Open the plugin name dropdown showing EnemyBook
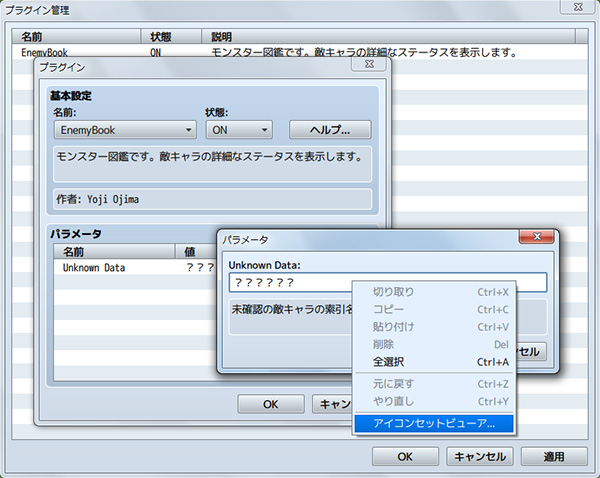Screen dimensions: 600x478 pos(125,130)
